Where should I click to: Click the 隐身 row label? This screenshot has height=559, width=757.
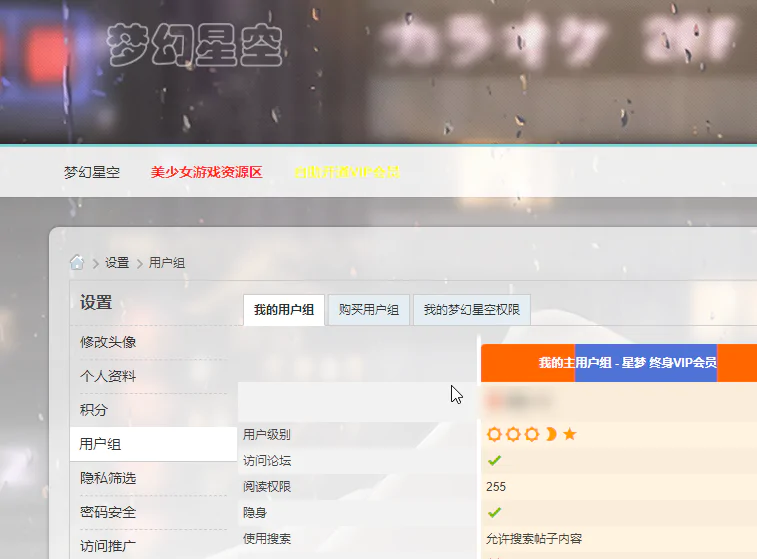click(254, 512)
